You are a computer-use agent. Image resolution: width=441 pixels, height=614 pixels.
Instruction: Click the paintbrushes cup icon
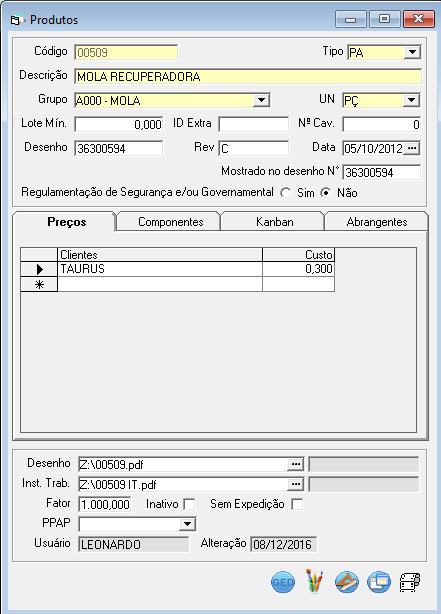314,581
